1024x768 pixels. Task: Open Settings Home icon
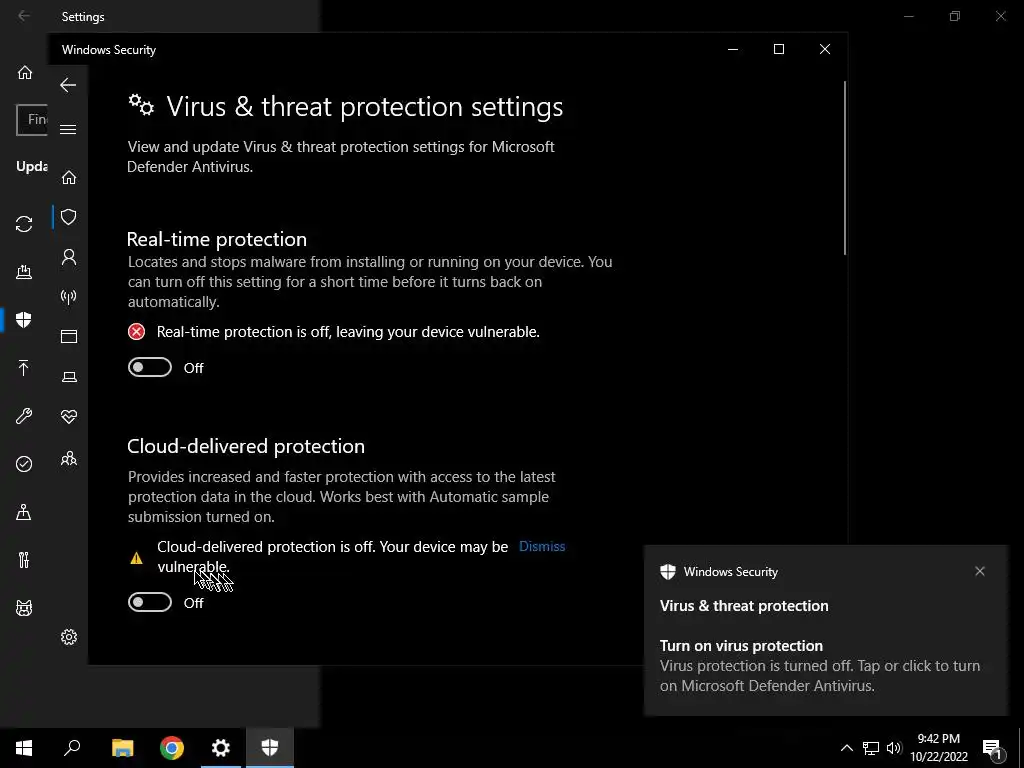click(x=25, y=72)
